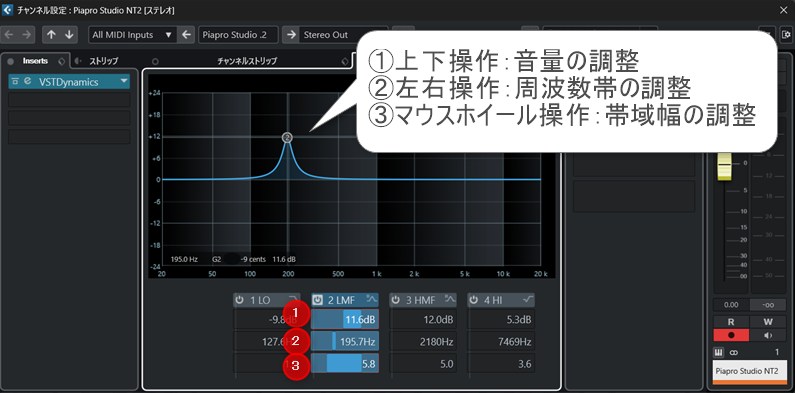
Task: Click 4 HI gain value 5.3dB
Action: click(501, 319)
